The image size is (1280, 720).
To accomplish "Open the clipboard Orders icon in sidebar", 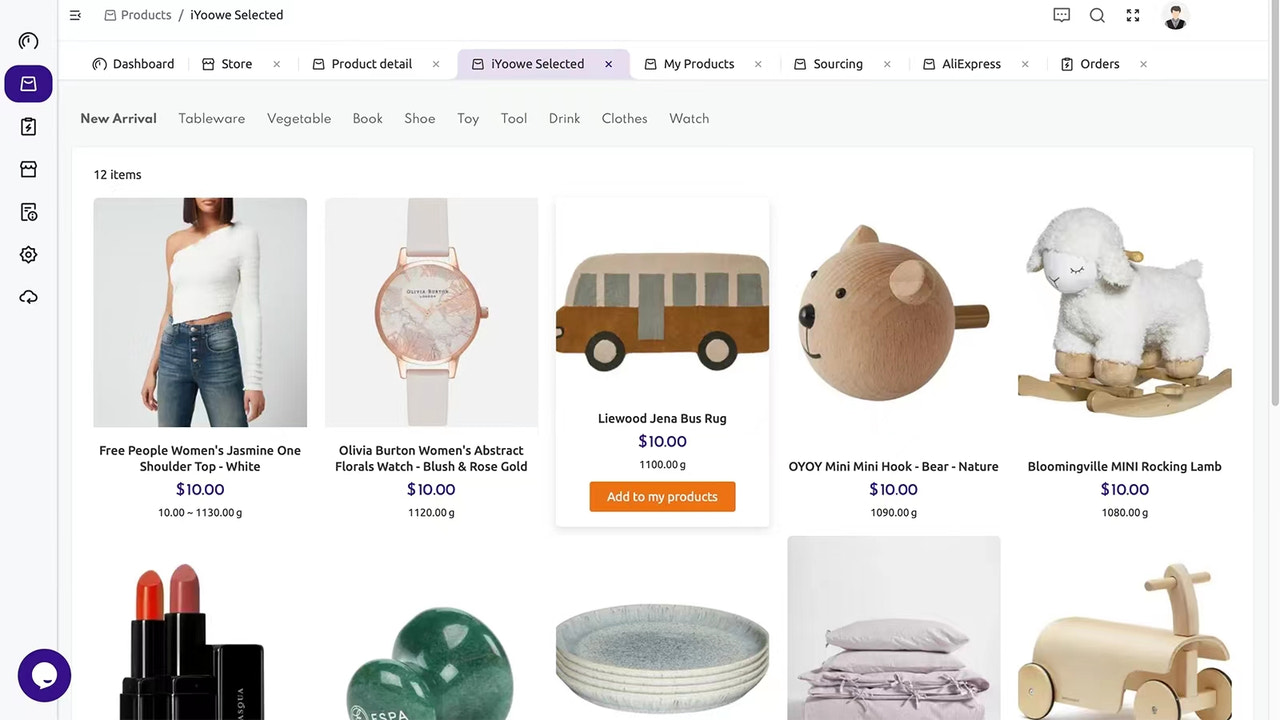I will pyautogui.click(x=28, y=126).
